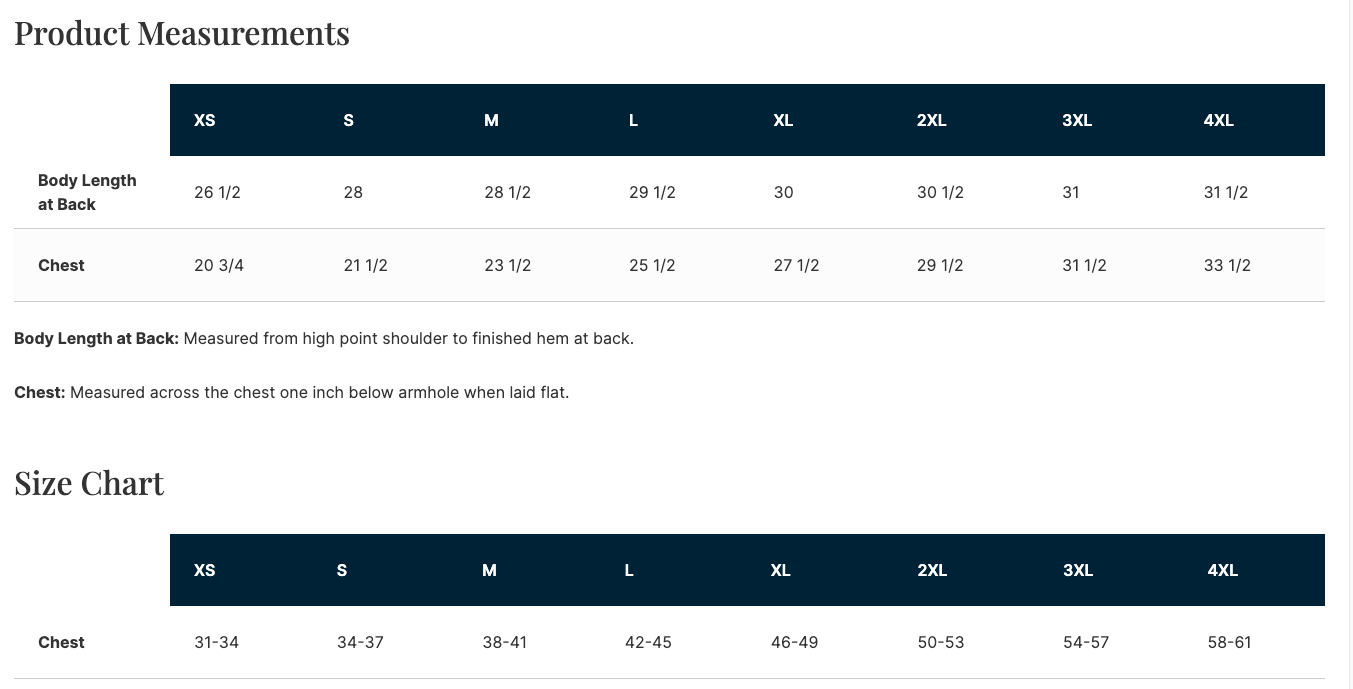Select the 31-34 chest range cell
Viewport: 1353px width, 689px height.
tap(216, 642)
